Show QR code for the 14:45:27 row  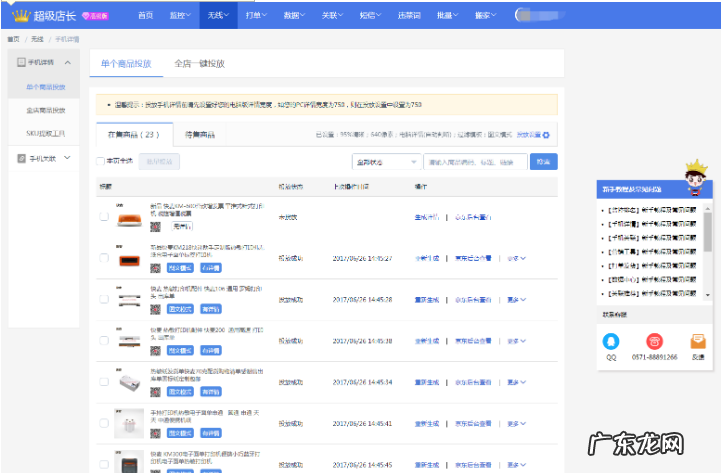(155, 268)
